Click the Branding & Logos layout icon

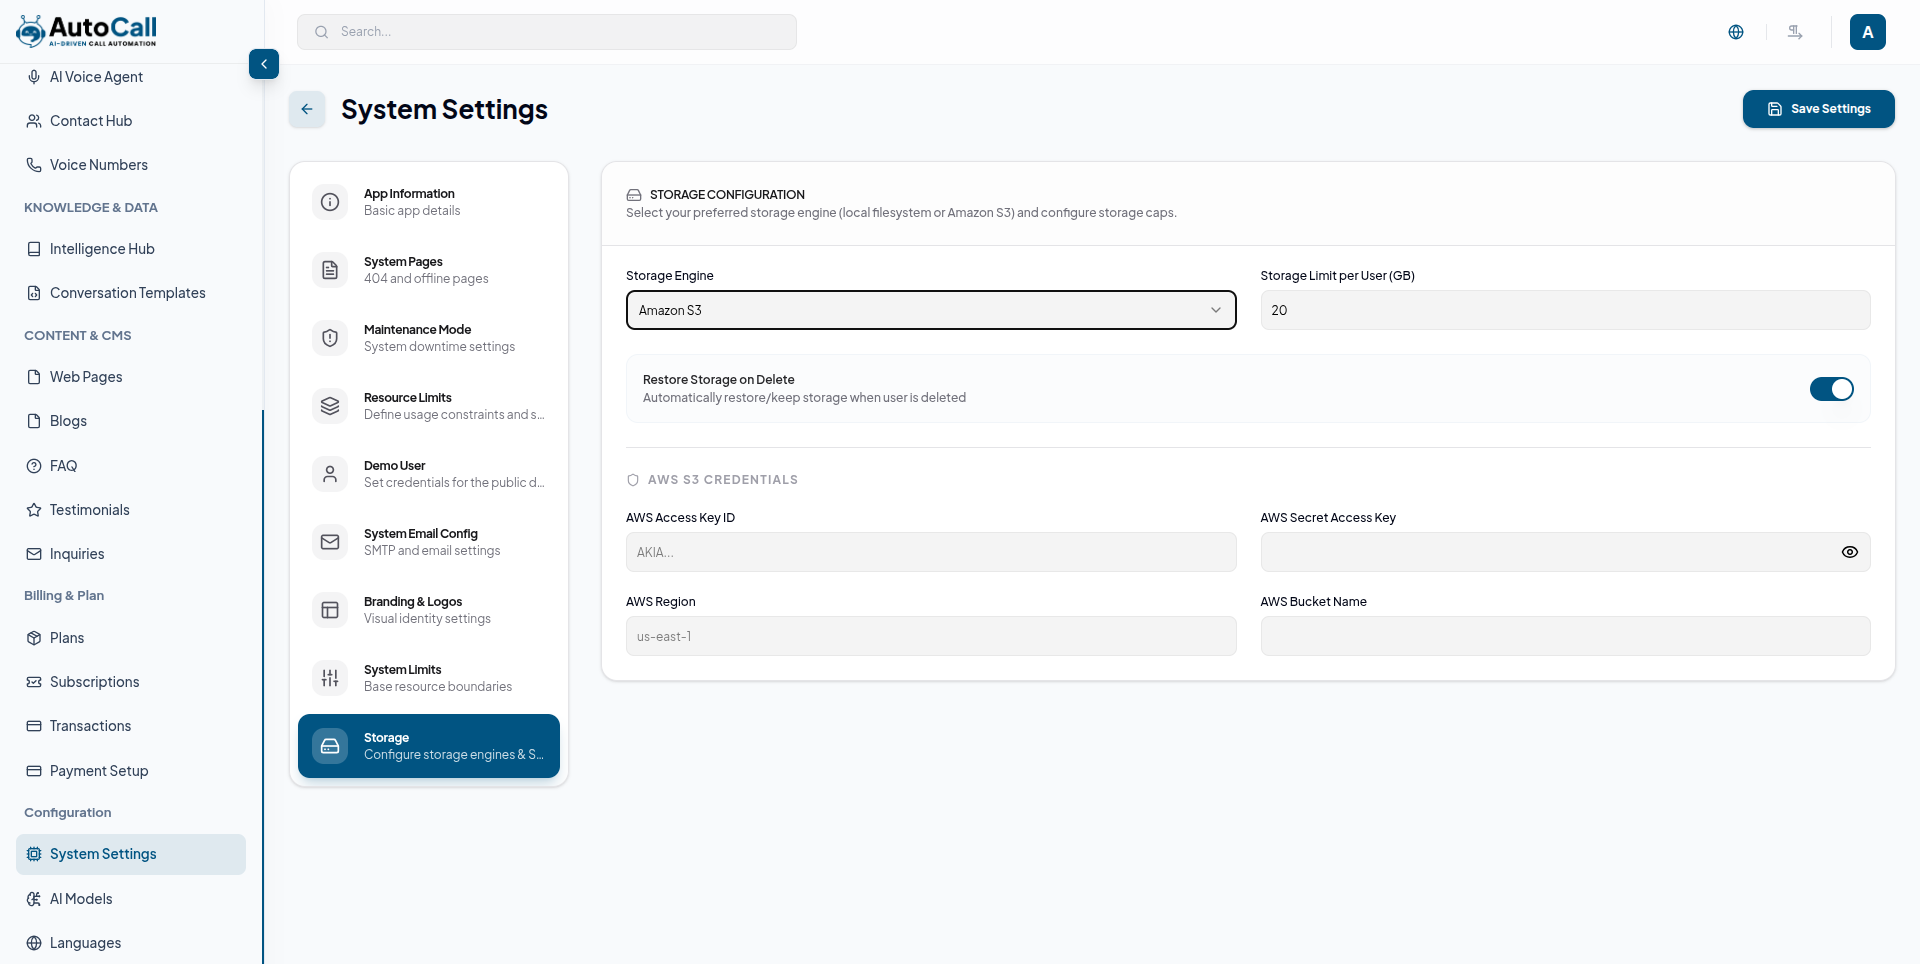click(330, 610)
